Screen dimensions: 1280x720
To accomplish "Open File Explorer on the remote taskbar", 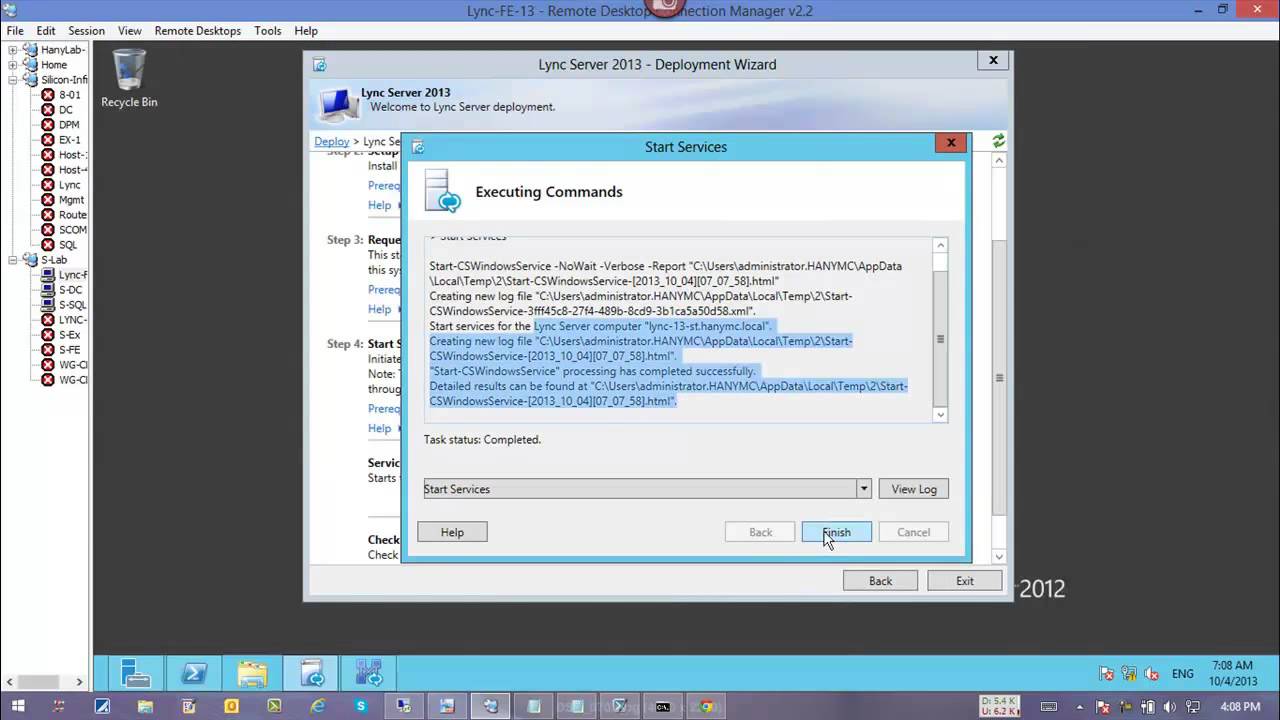I will (x=252, y=673).
